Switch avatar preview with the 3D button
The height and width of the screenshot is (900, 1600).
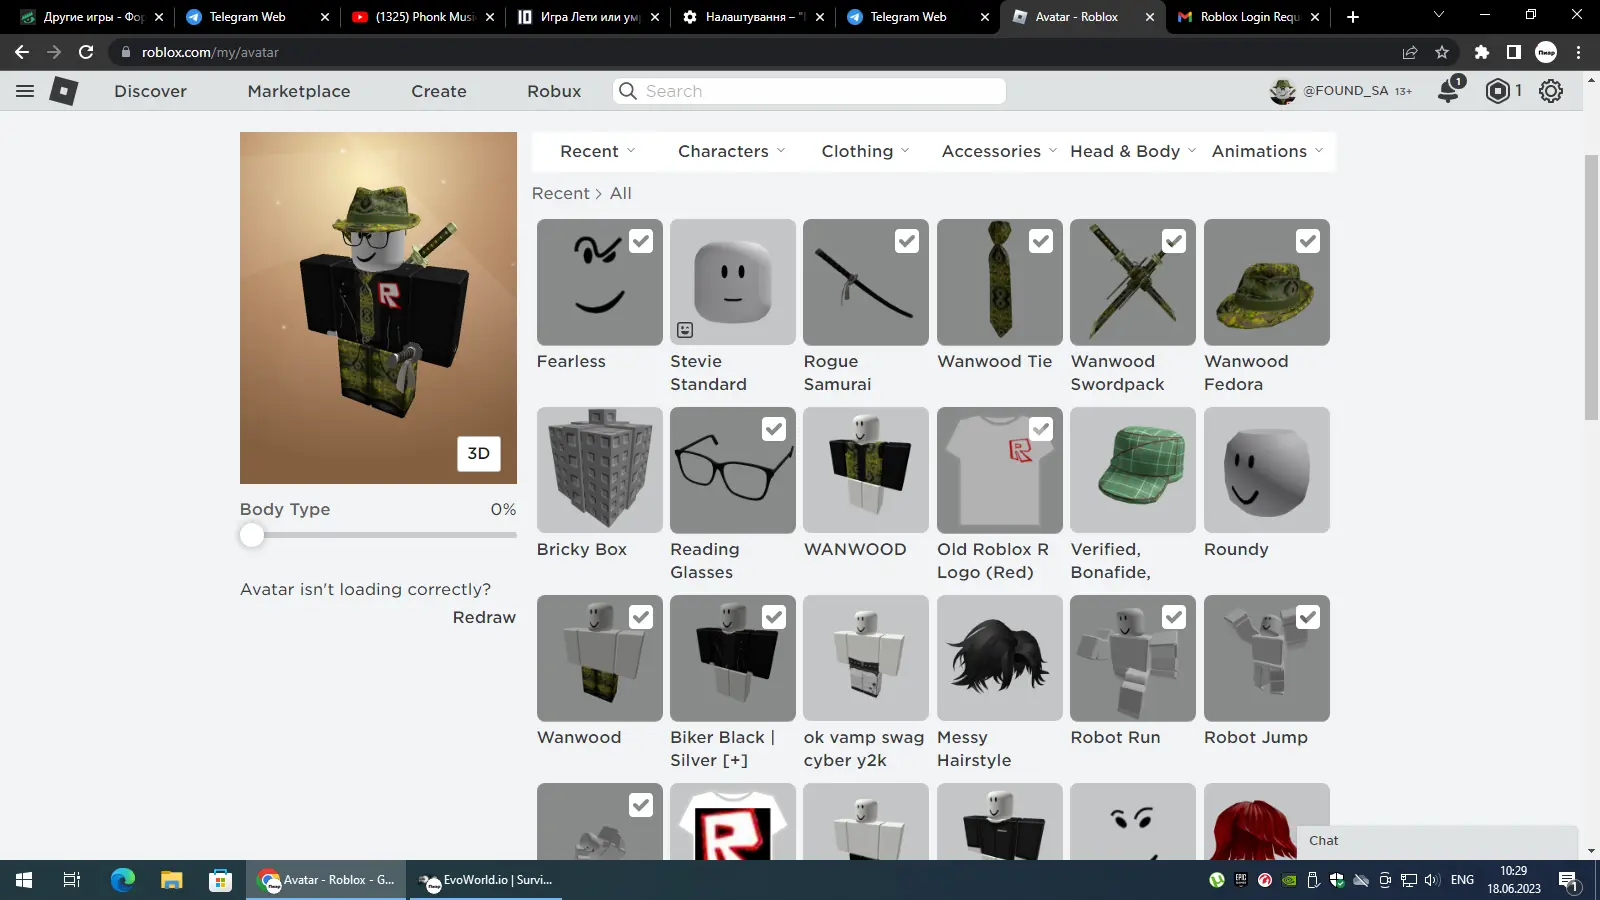[479, 453]
